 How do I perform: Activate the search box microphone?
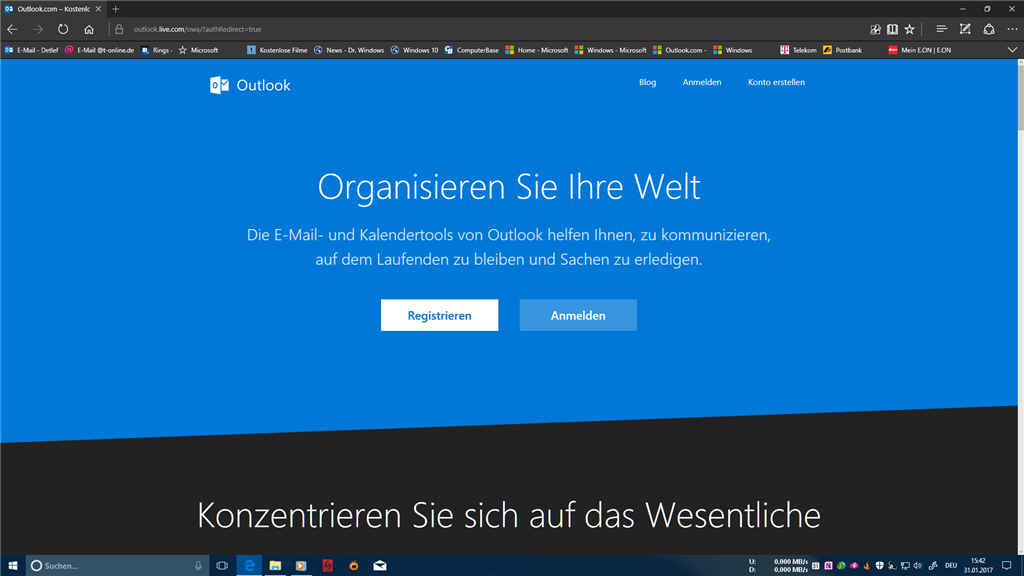tap(198, 566)
